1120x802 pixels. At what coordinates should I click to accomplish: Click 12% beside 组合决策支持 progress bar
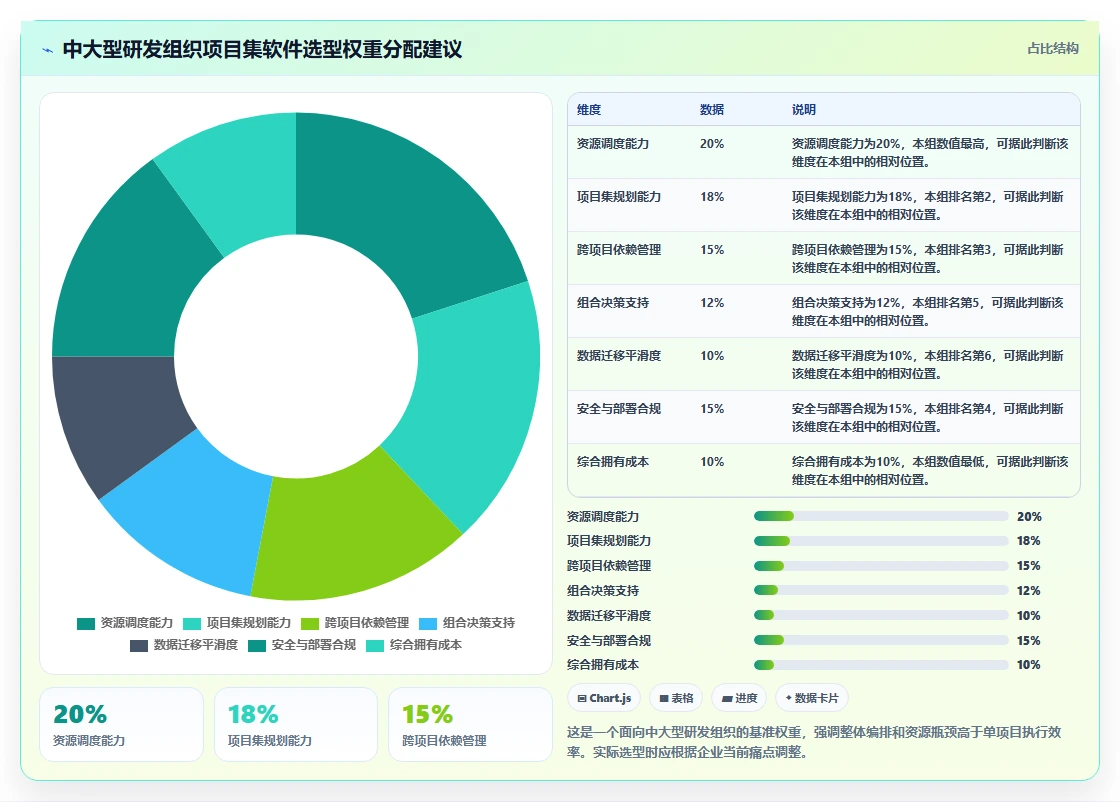point(1029,591)
